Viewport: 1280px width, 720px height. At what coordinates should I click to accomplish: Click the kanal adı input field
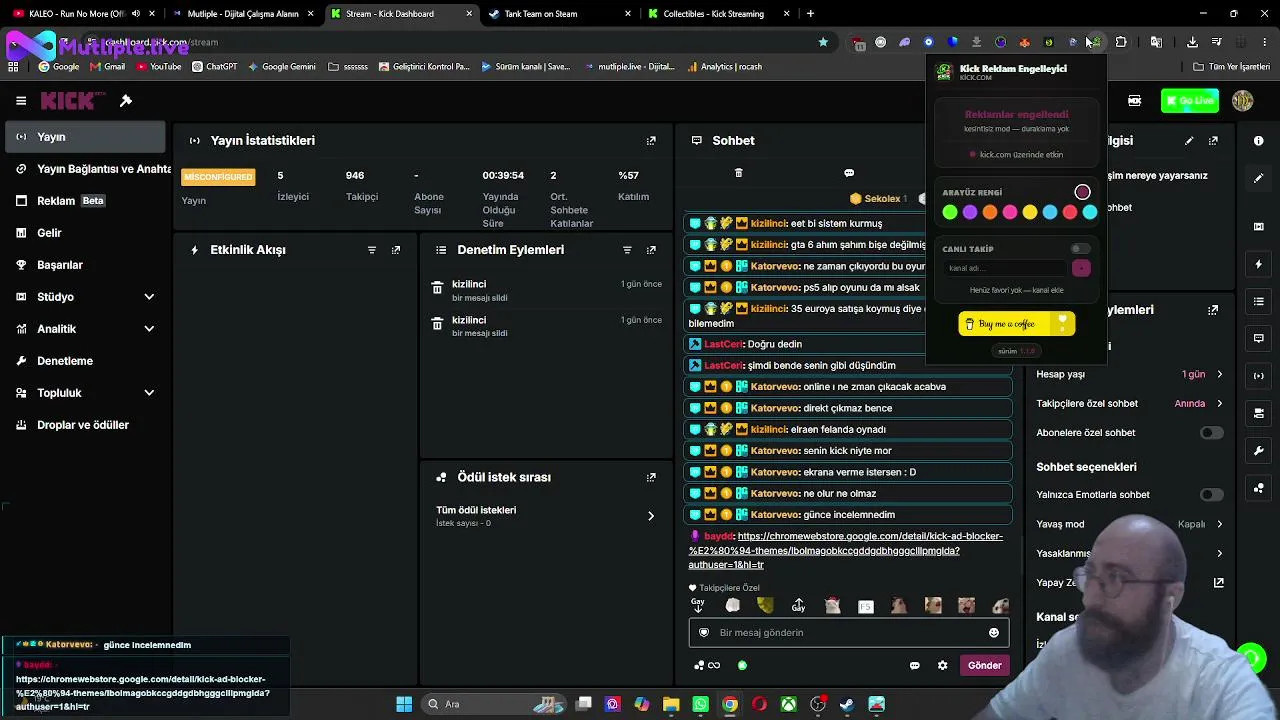click(x=1005, y=268)
